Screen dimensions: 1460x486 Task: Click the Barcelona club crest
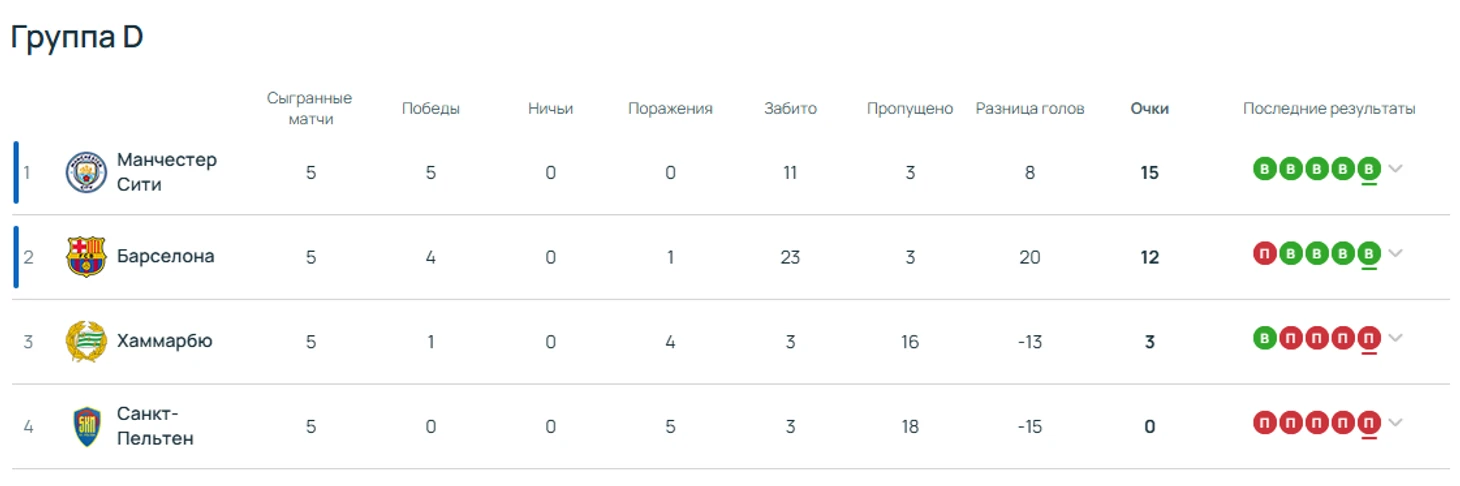86,257
